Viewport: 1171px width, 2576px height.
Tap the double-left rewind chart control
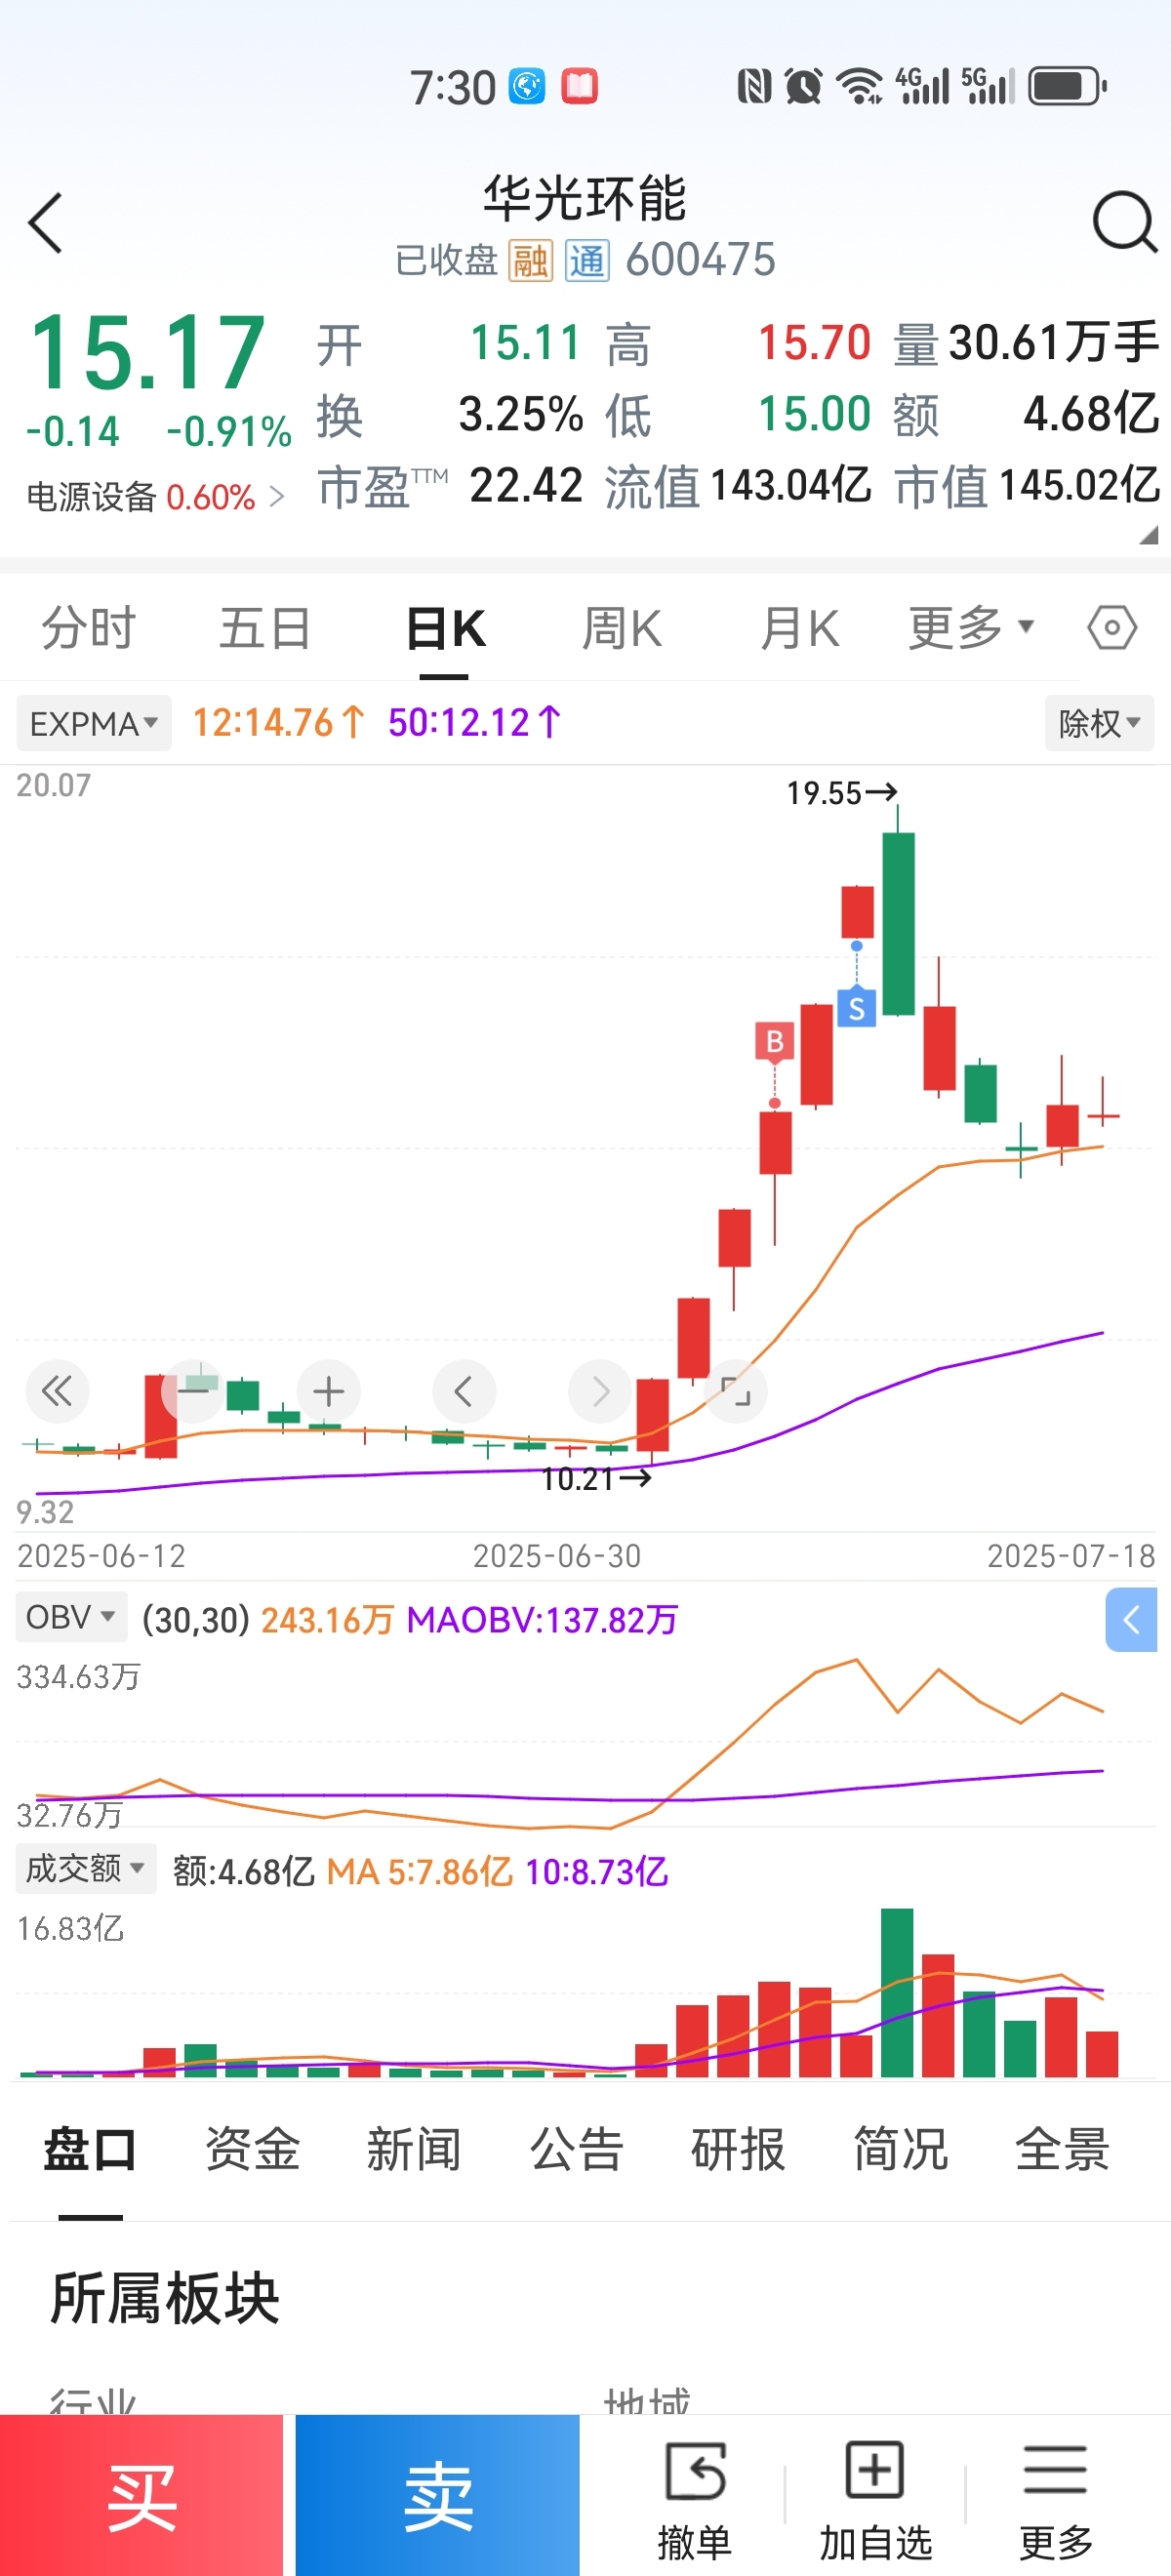pos(57,1391)
